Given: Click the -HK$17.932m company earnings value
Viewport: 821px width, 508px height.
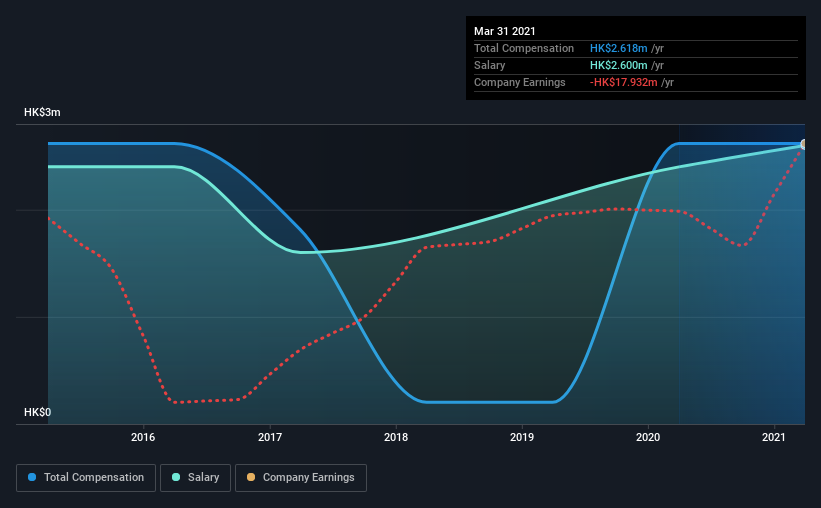Looking at the screenshot, I should pyautogui.click(x=624, y=83).
